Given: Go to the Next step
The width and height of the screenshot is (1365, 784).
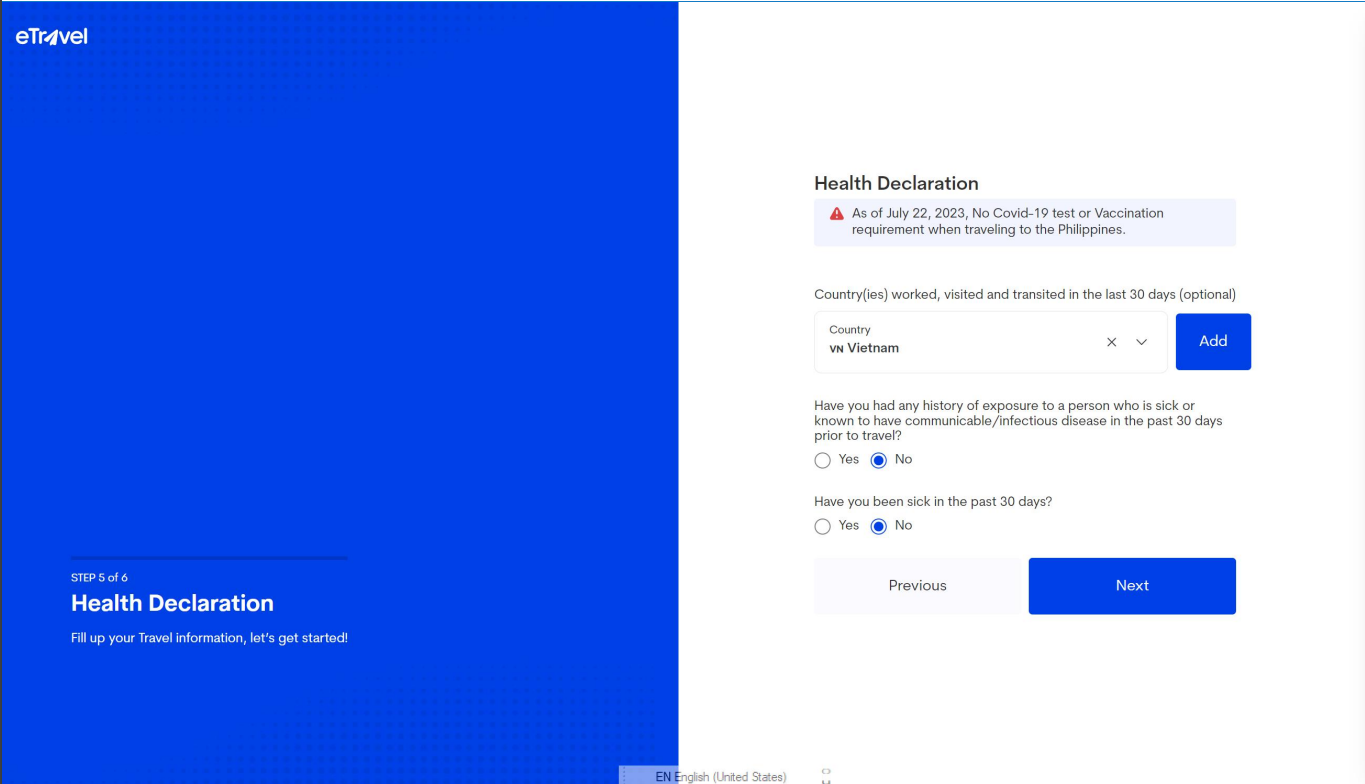Looking at the screenshot, I should tap(1131, 586).
